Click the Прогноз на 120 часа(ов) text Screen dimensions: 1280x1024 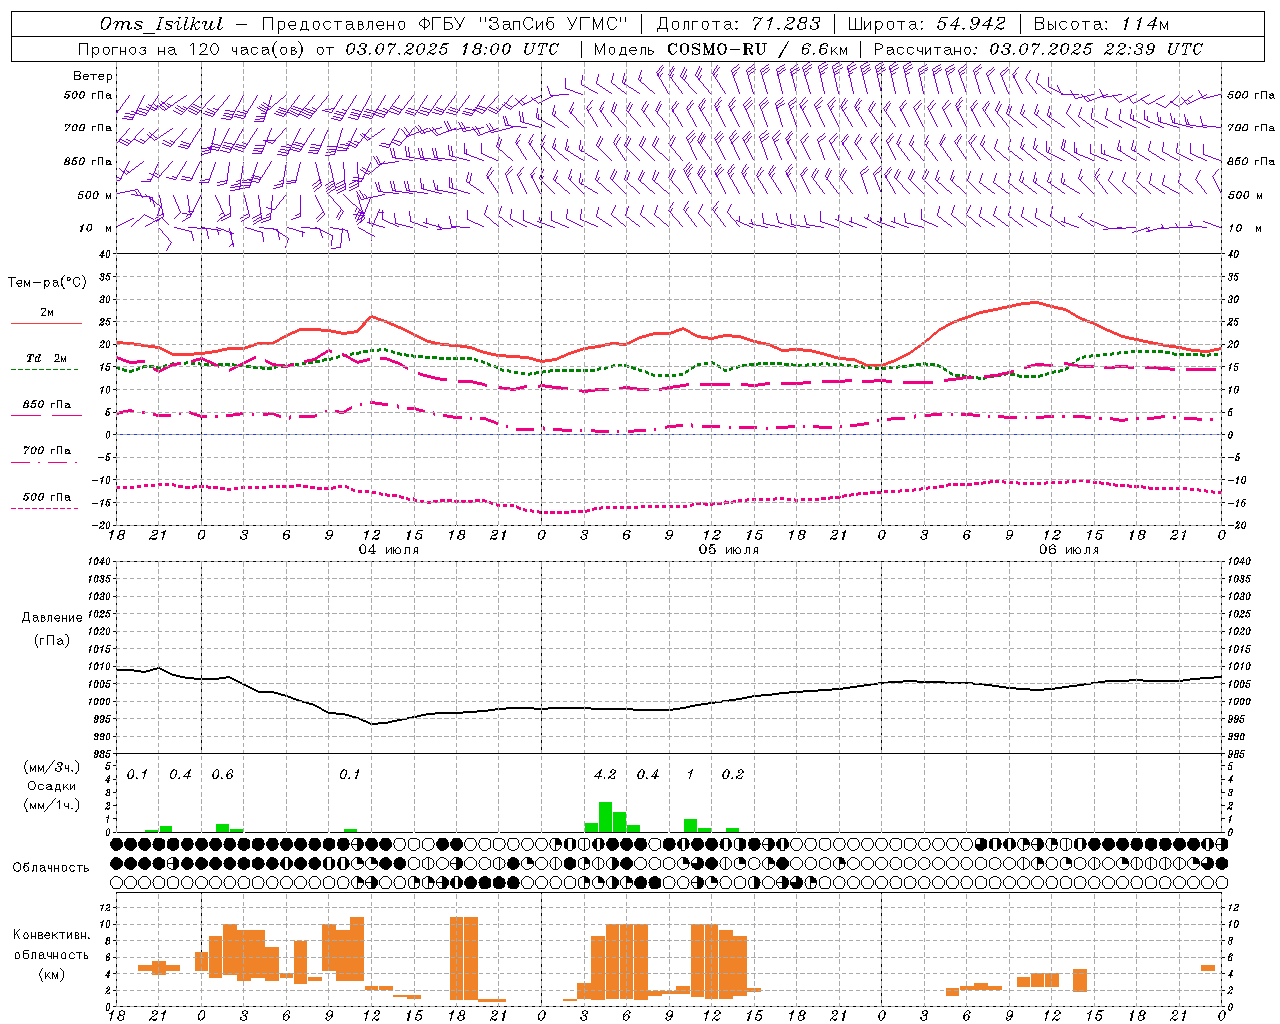(x=192, y=49)
